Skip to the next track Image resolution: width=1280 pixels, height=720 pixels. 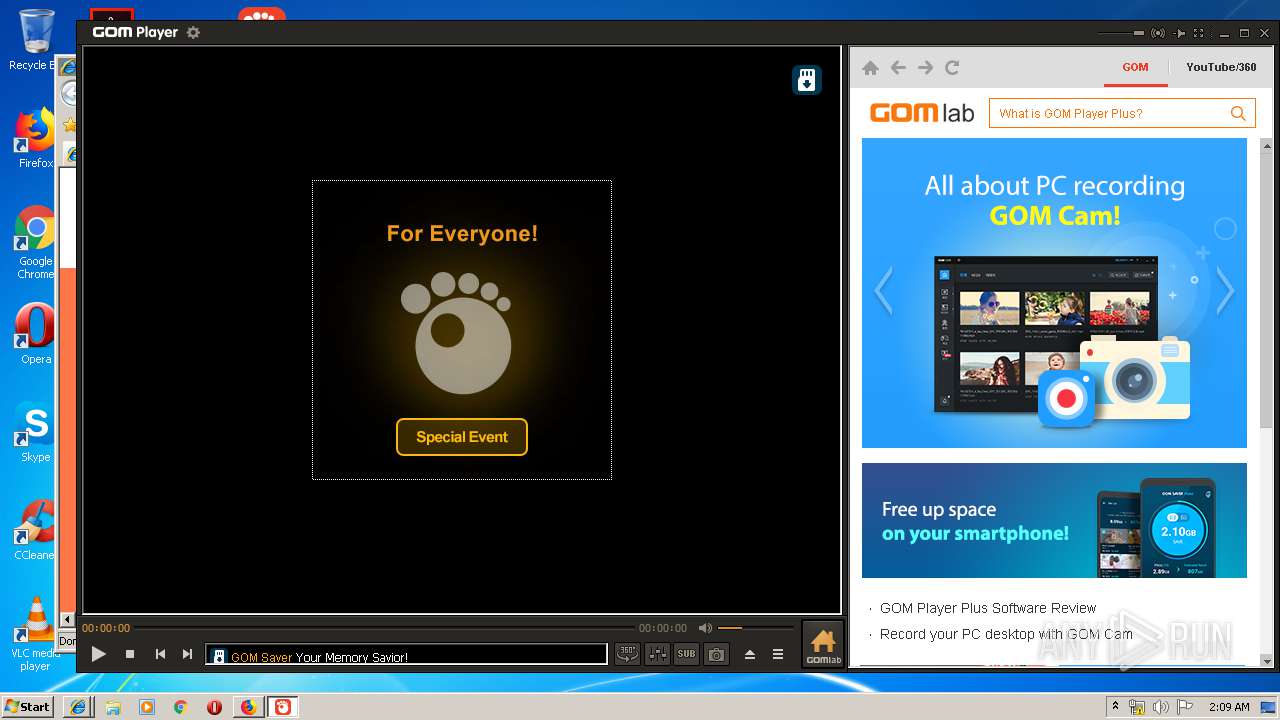(x=187, y=654)
